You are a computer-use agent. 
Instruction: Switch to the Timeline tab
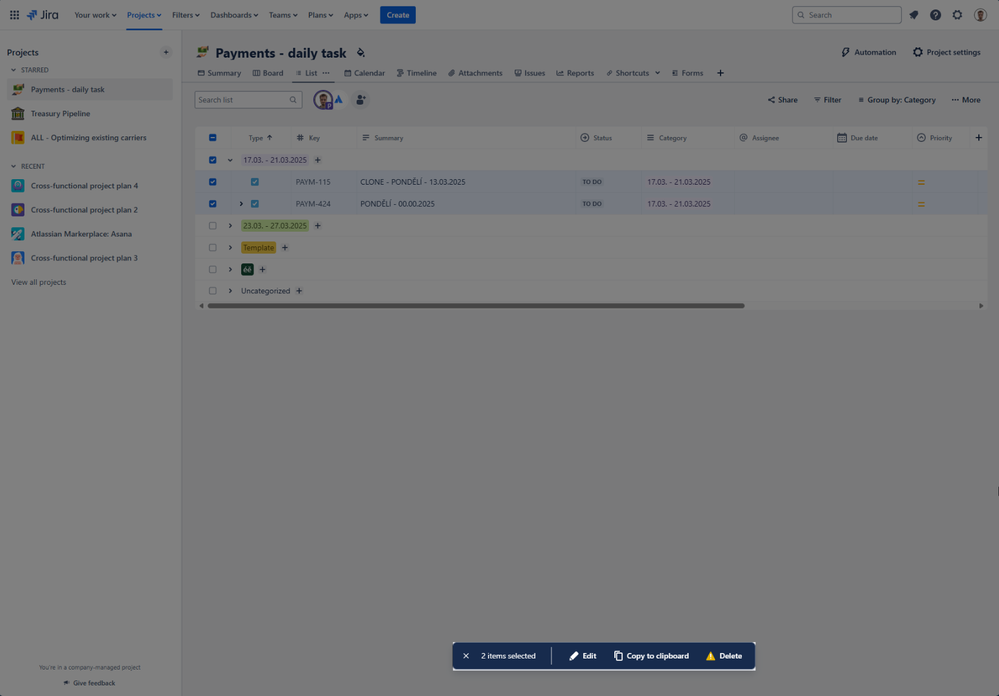(417, 73)
